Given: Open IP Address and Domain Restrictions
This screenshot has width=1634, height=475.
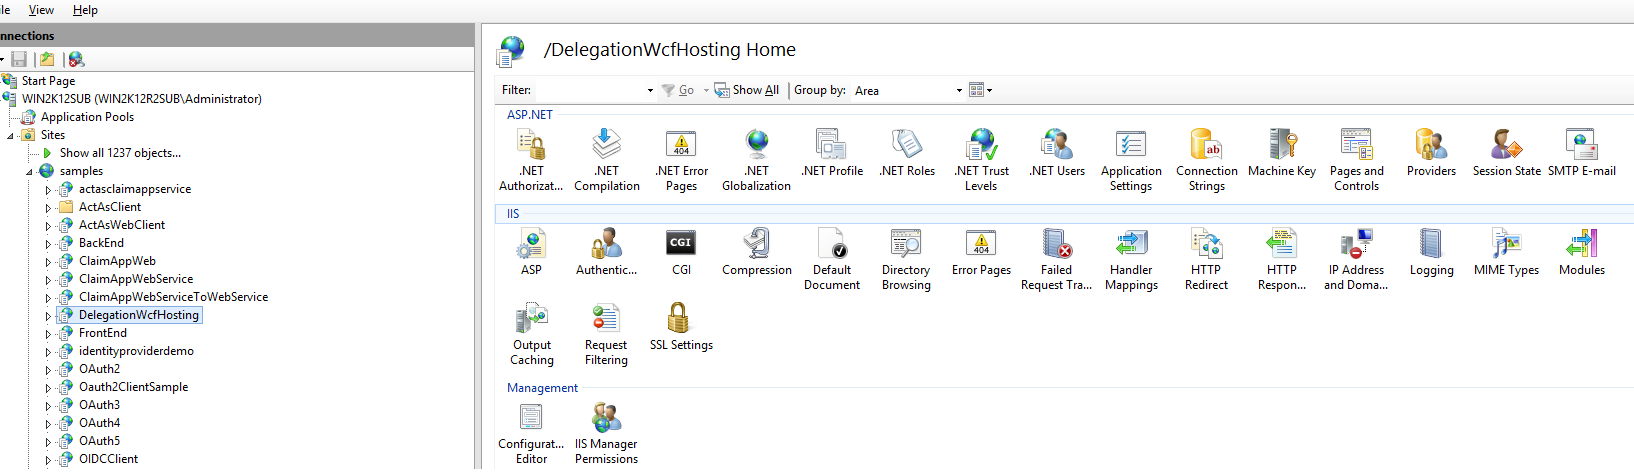Looking at the screenshot, I should 1357,258.
